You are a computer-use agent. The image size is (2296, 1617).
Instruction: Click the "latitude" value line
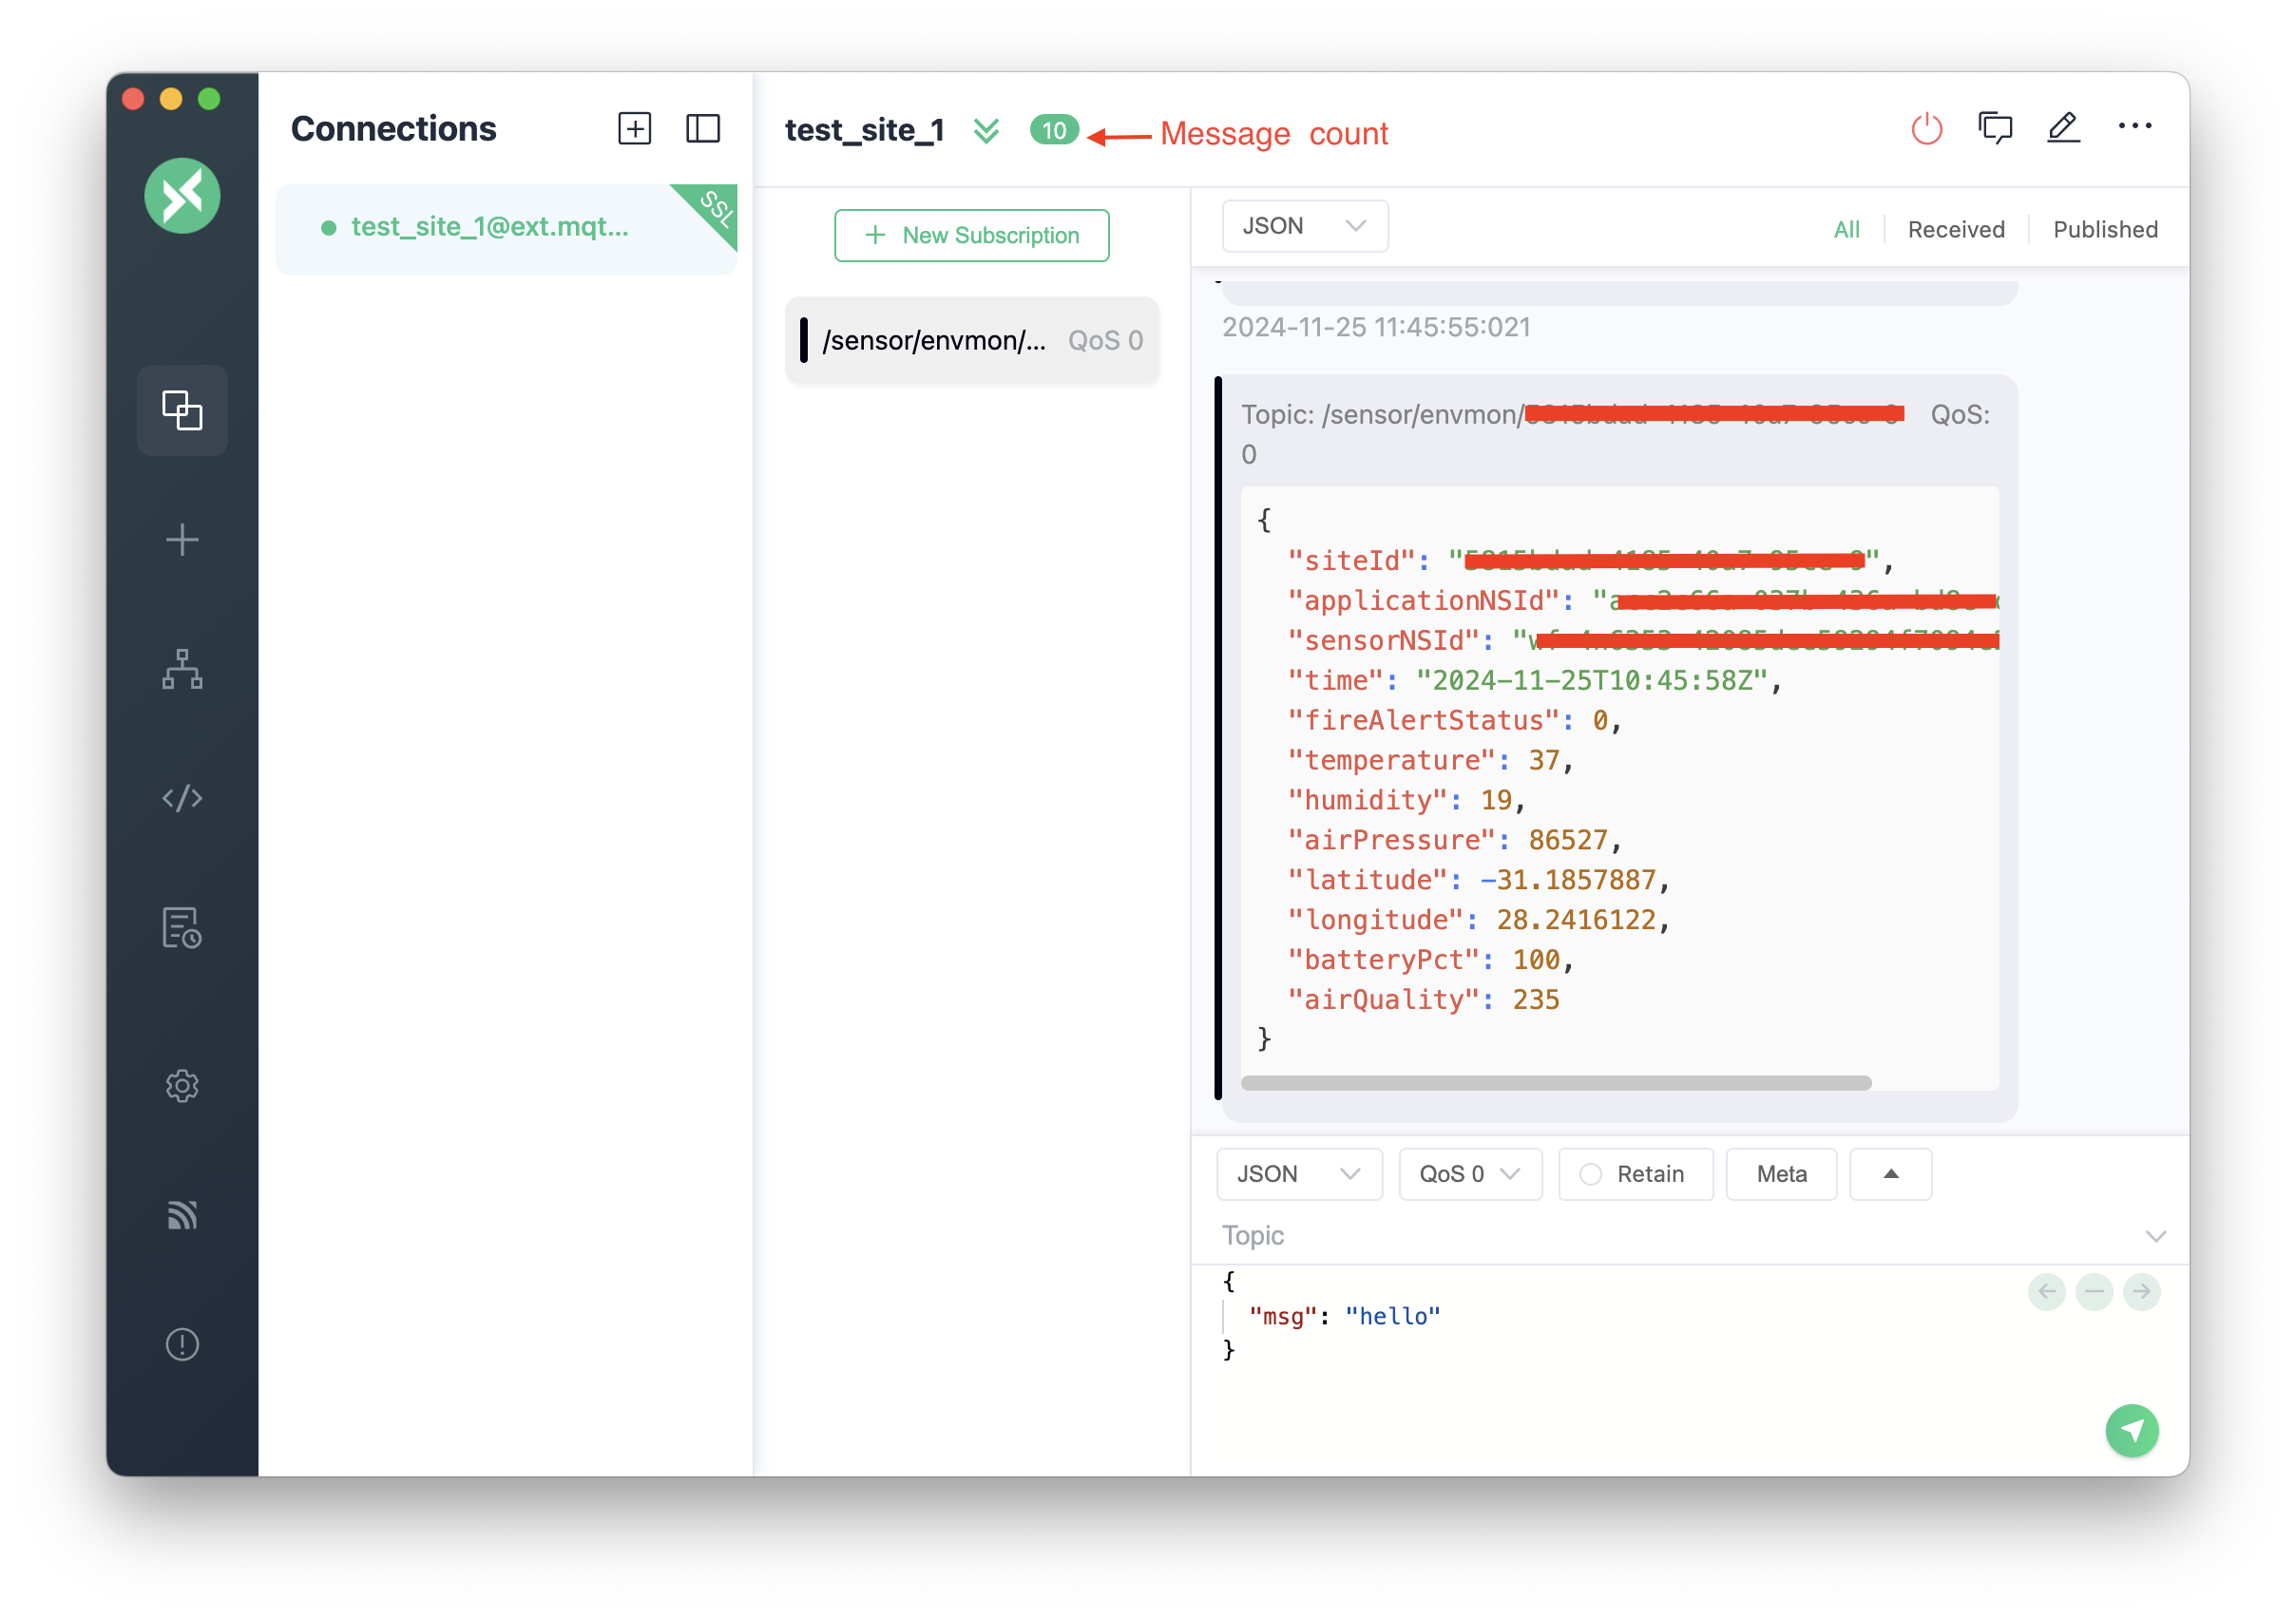tap(1478, 880)
